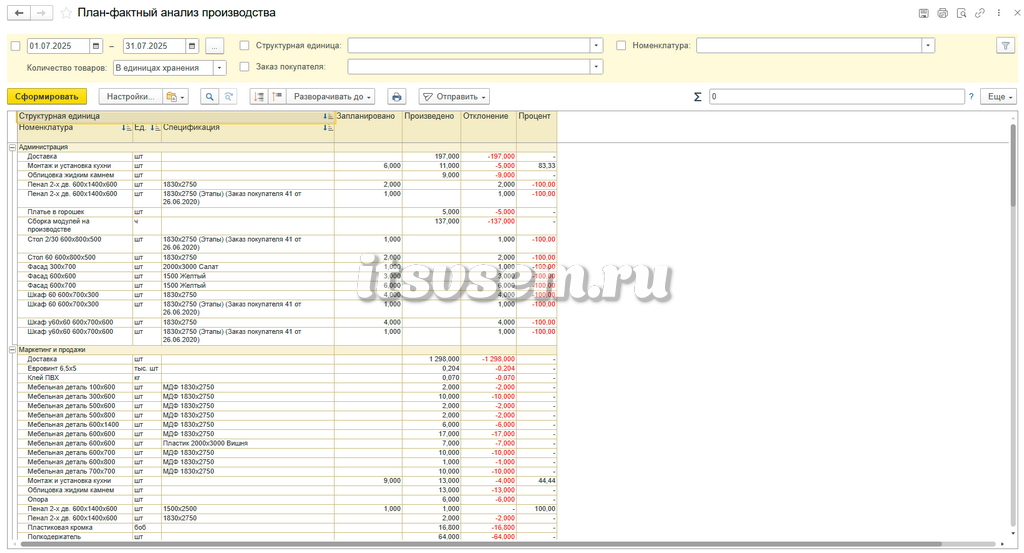Open calendar for end date 31.07.2025
The image size is (1024, 553).
coord(192,46)
